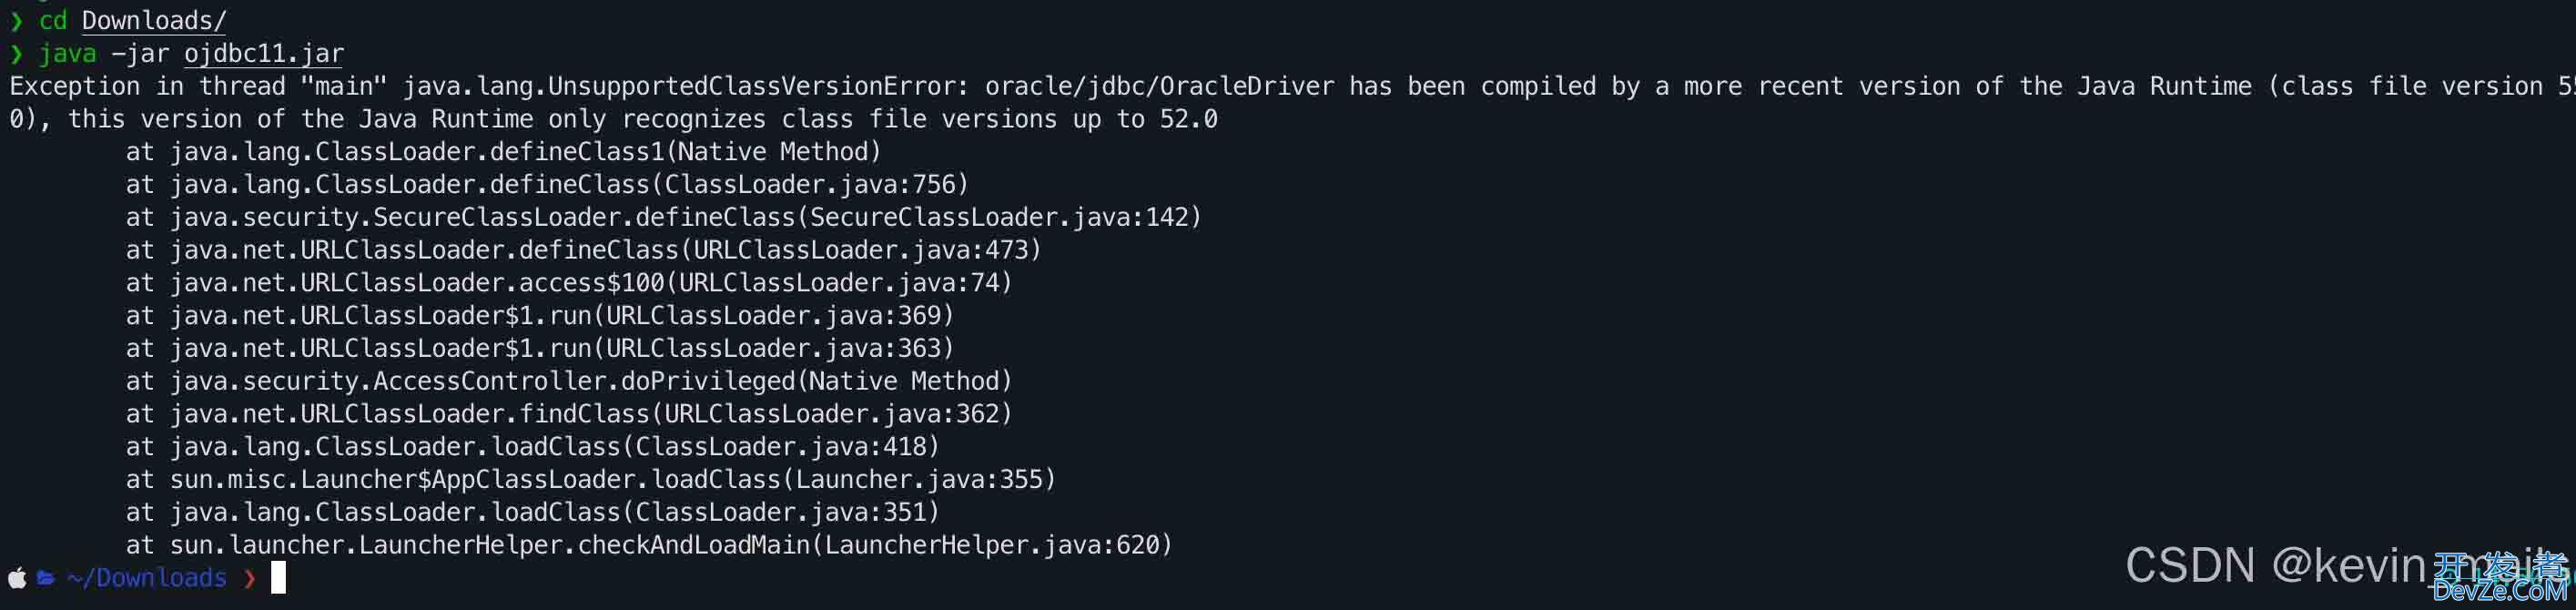Click the green chevron before cd command
The image size is (2576, 610).
16,21
